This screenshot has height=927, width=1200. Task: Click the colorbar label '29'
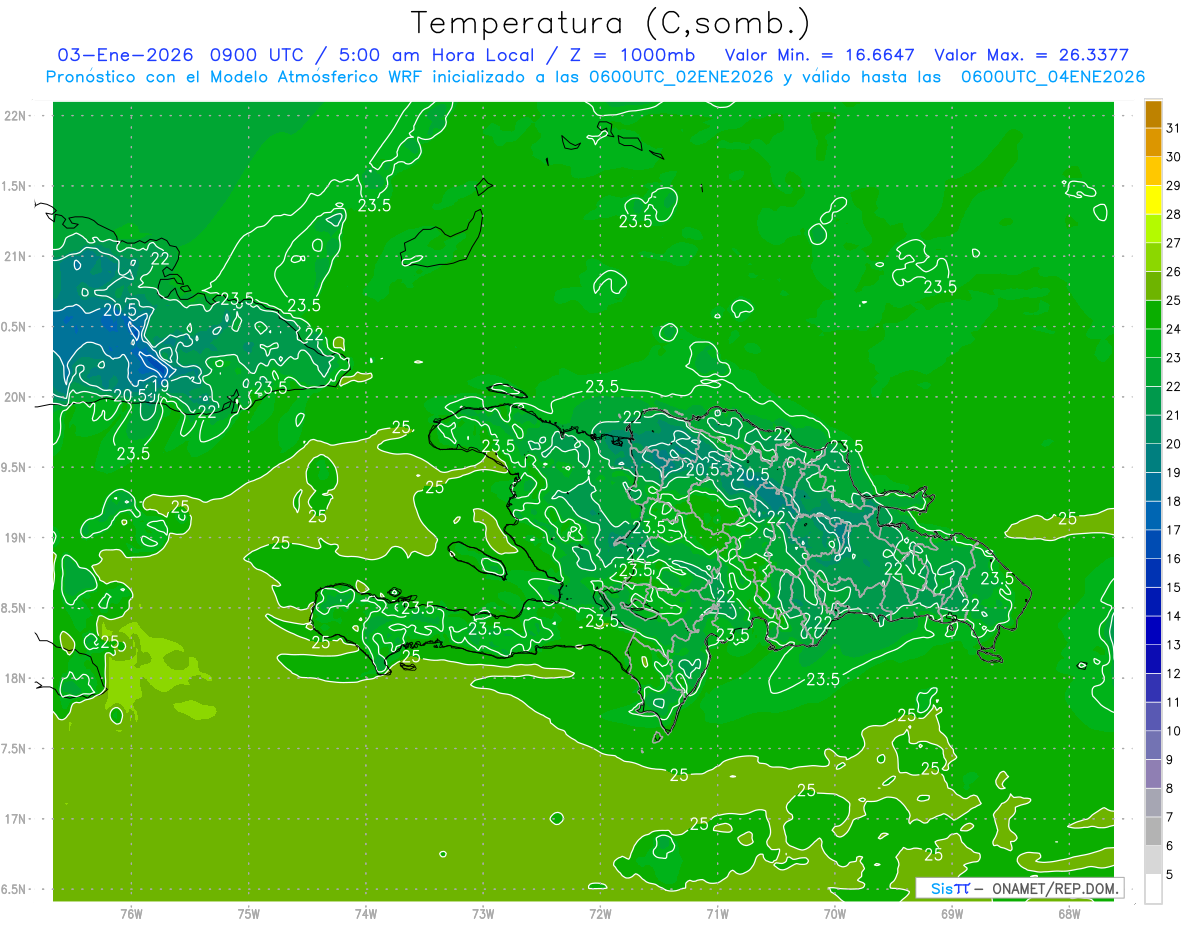pos(1173,186)
